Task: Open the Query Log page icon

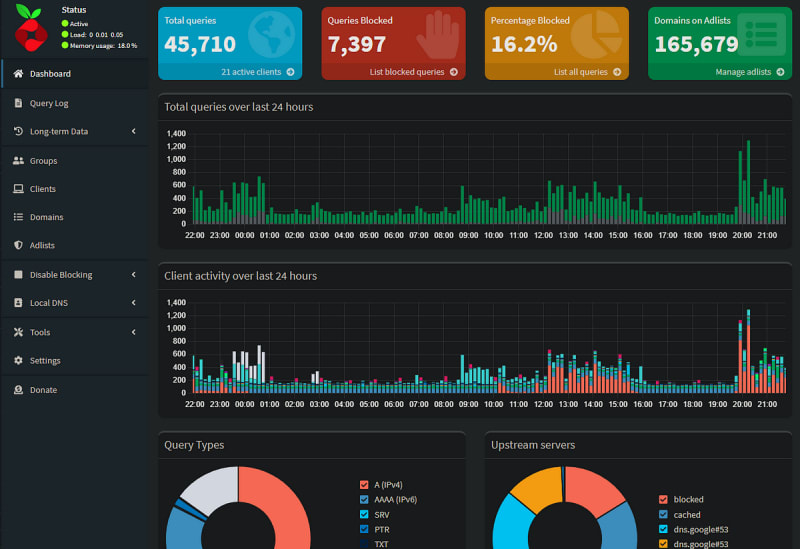Action: [x=19, y=103]
